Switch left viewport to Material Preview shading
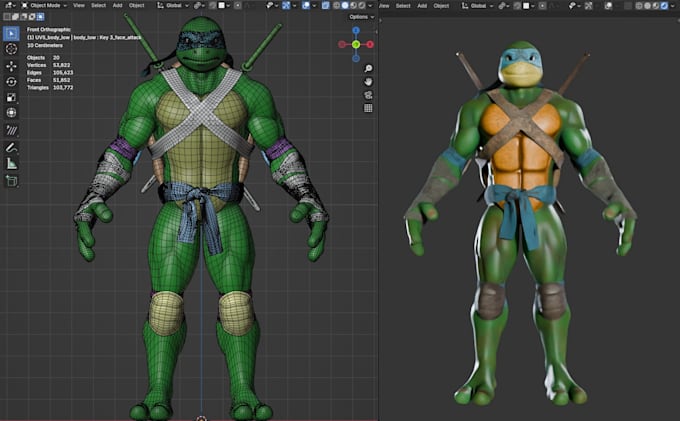 (x=353, y=5)
